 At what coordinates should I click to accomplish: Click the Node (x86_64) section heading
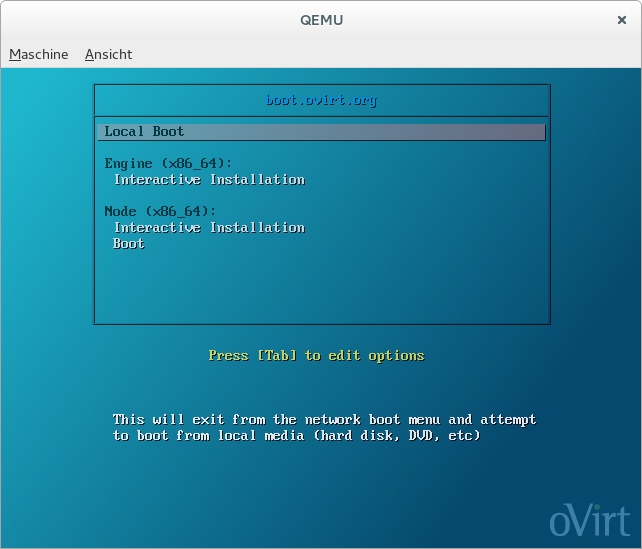click(x=160, y=211)
